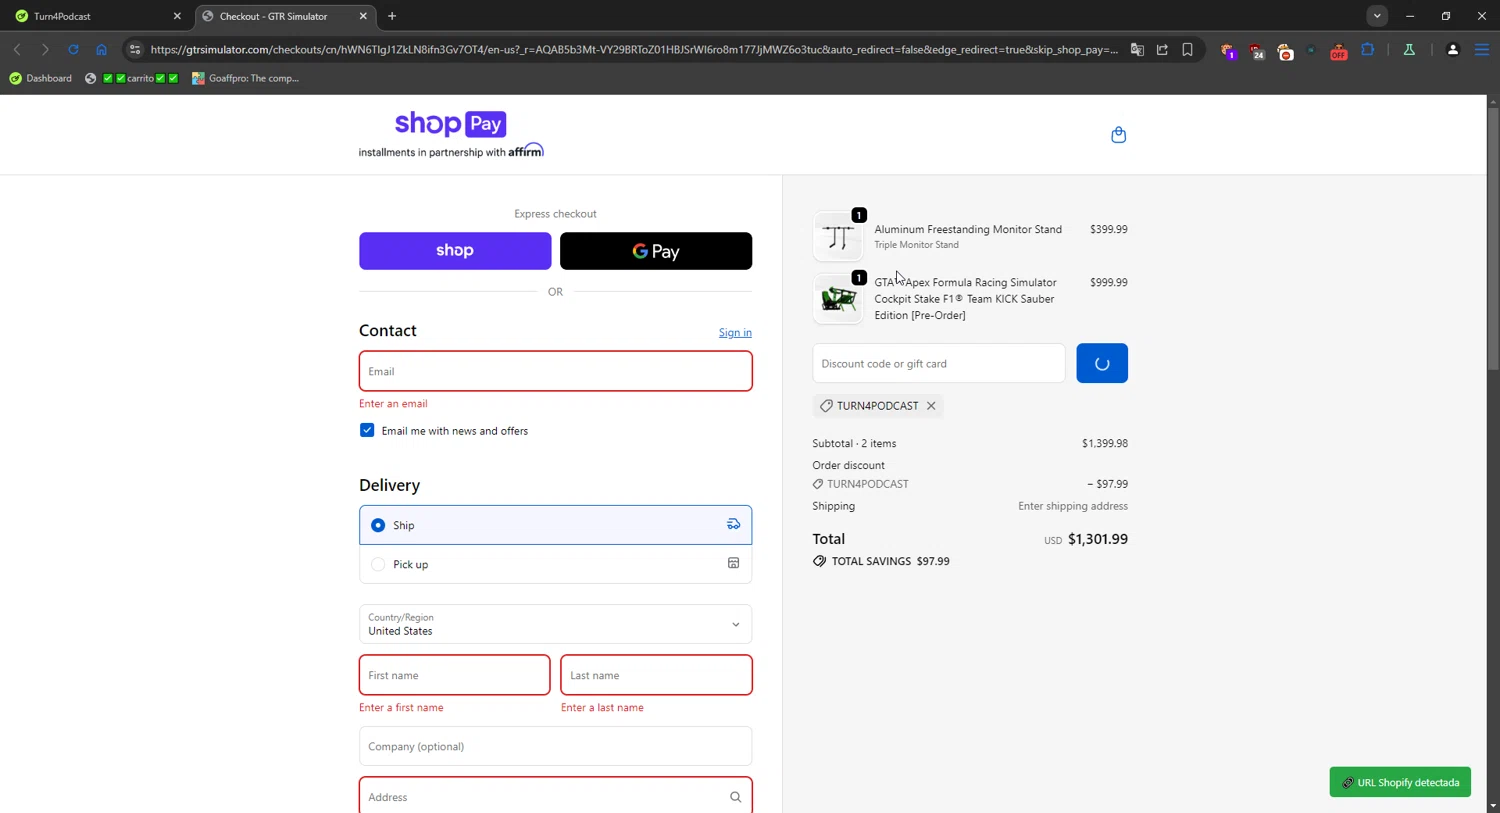The width and height of the screenshot is (1500, 813).
Task: Open the carrito bookmark
Action: tap(132, 78)
